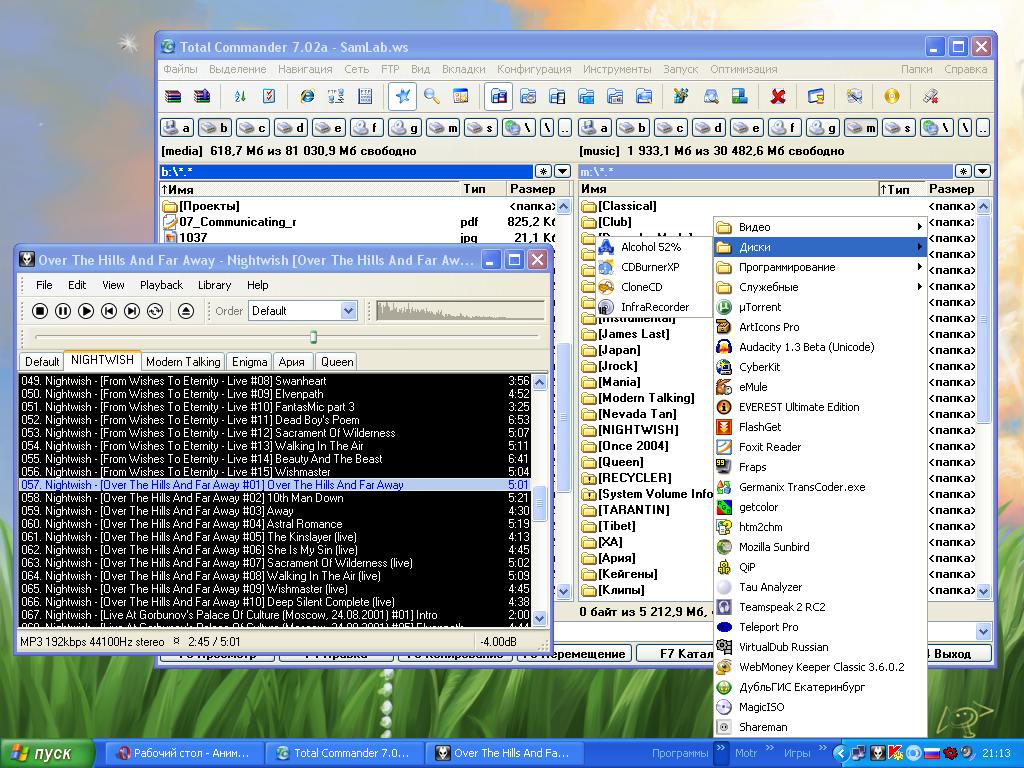Click the pack files book-stack icon
The height and width of the screenshot is (768, 1024).
173,97
